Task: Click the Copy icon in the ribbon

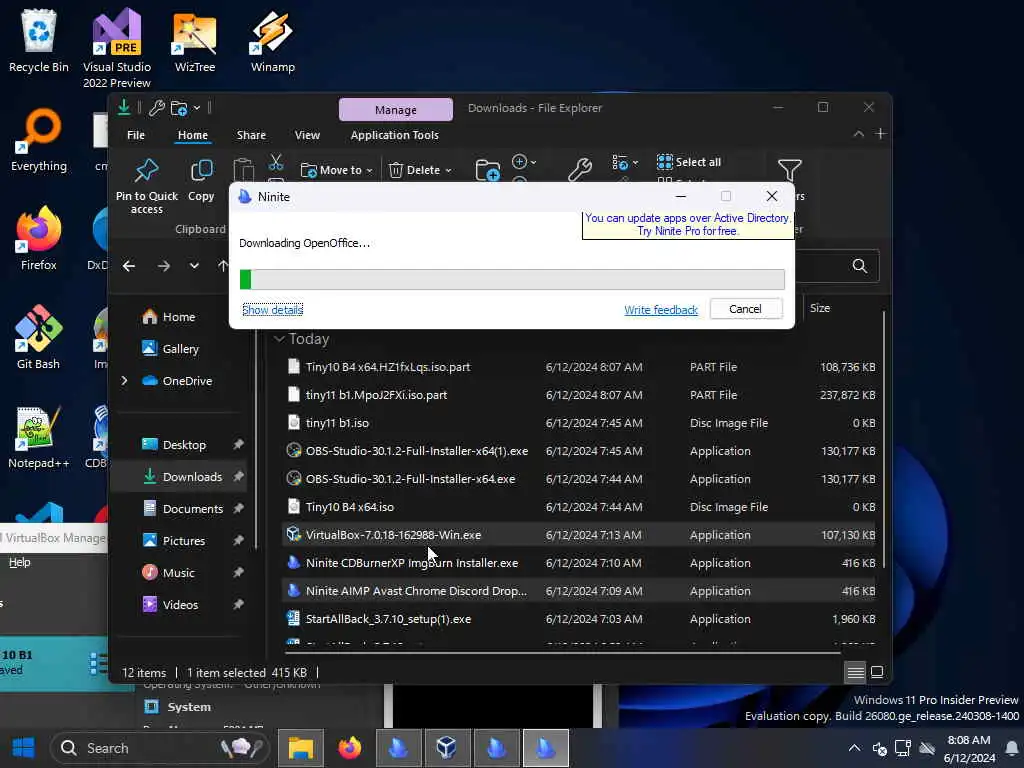Action: point(201,180)
